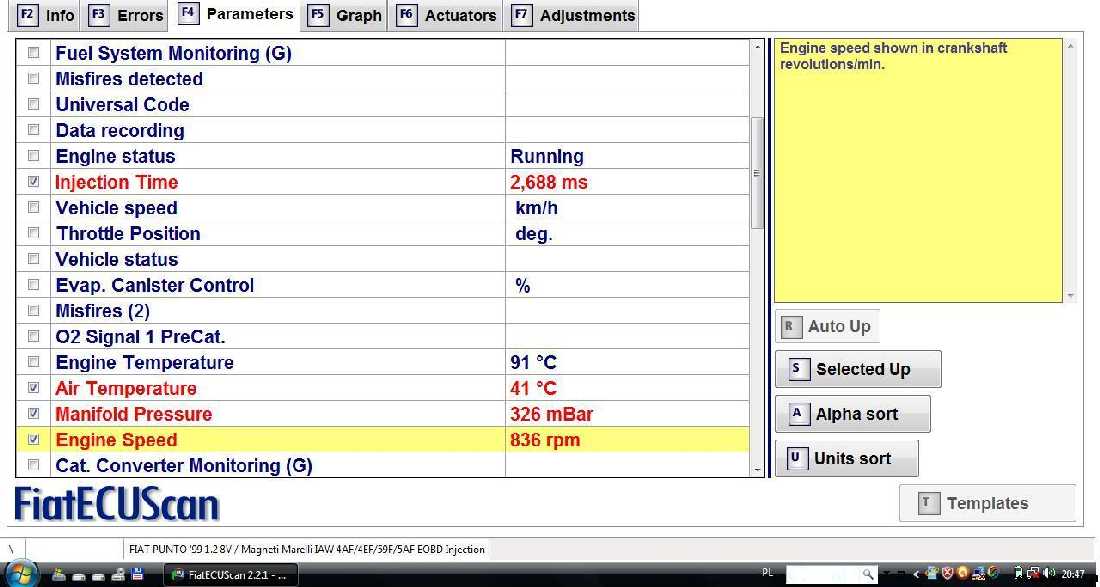The height and width of the screenshot is (587, 1100).
Task: Show hidden tray icons arrow
Action: [915, 574]
